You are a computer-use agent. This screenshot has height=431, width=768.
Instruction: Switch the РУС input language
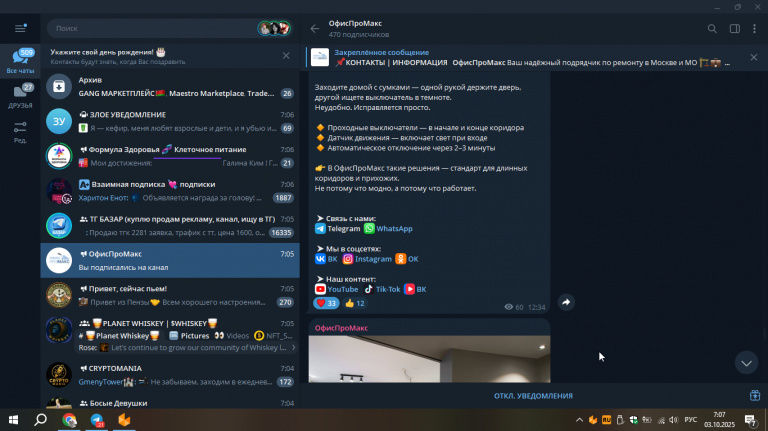click(x=691, y=420)
